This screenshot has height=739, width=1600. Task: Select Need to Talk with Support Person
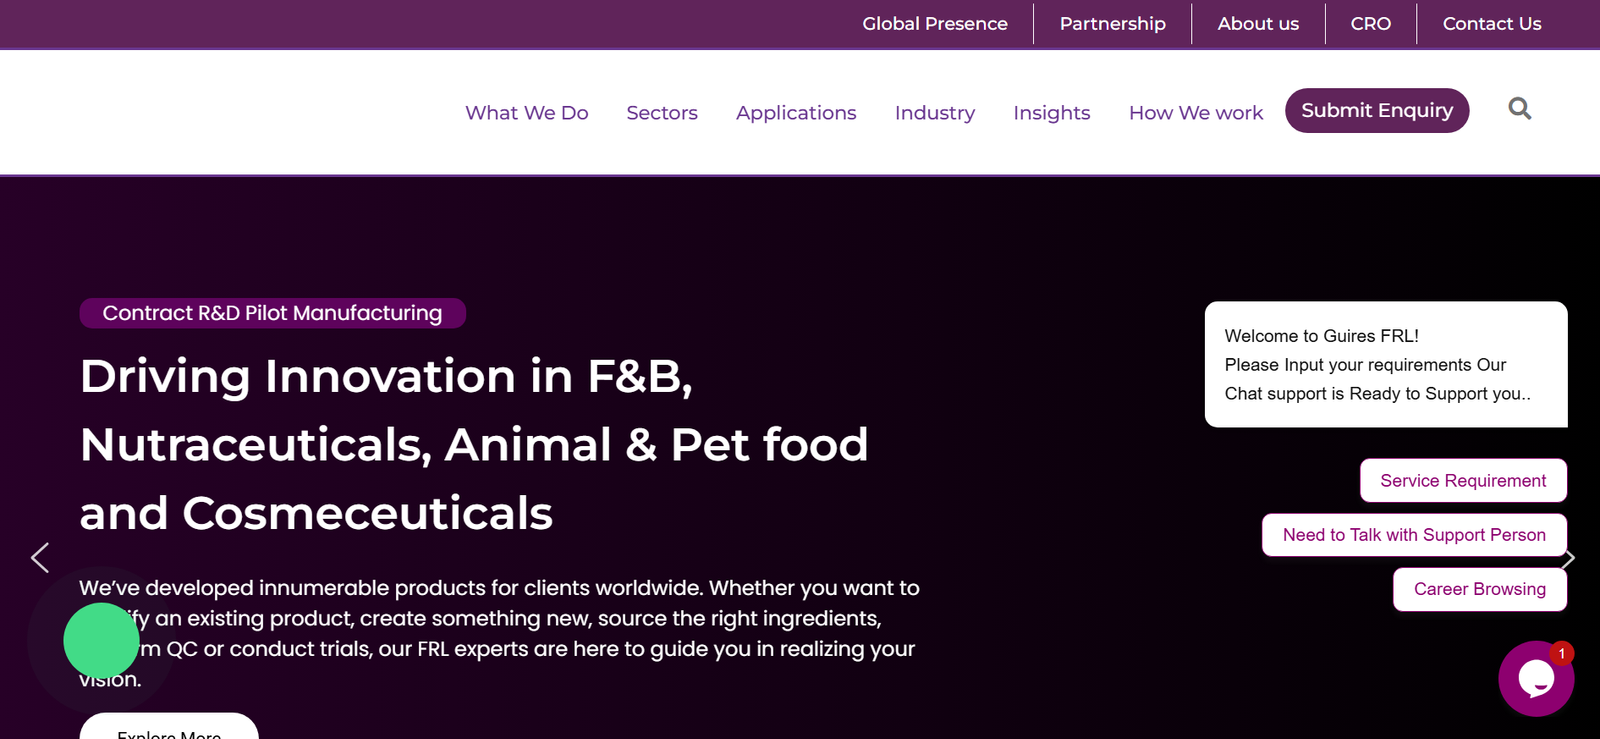click(1414, 535)
